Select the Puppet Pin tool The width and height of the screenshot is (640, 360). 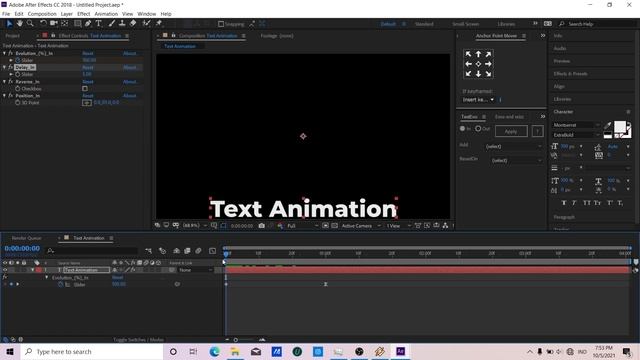[159, 24]
